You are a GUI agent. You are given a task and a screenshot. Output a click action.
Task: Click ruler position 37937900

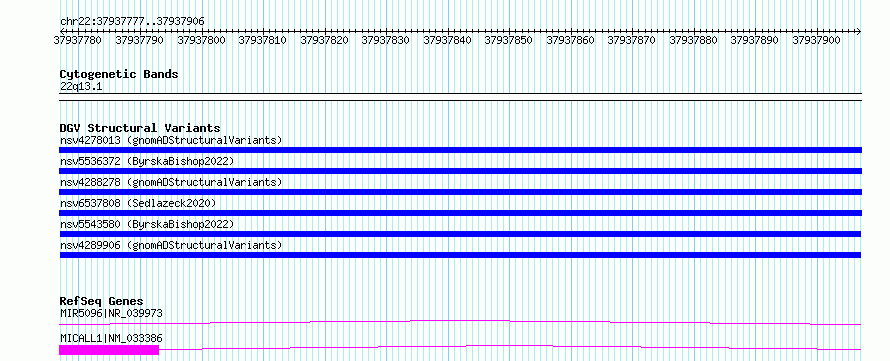pyautogui.click(x=816, y=40)
